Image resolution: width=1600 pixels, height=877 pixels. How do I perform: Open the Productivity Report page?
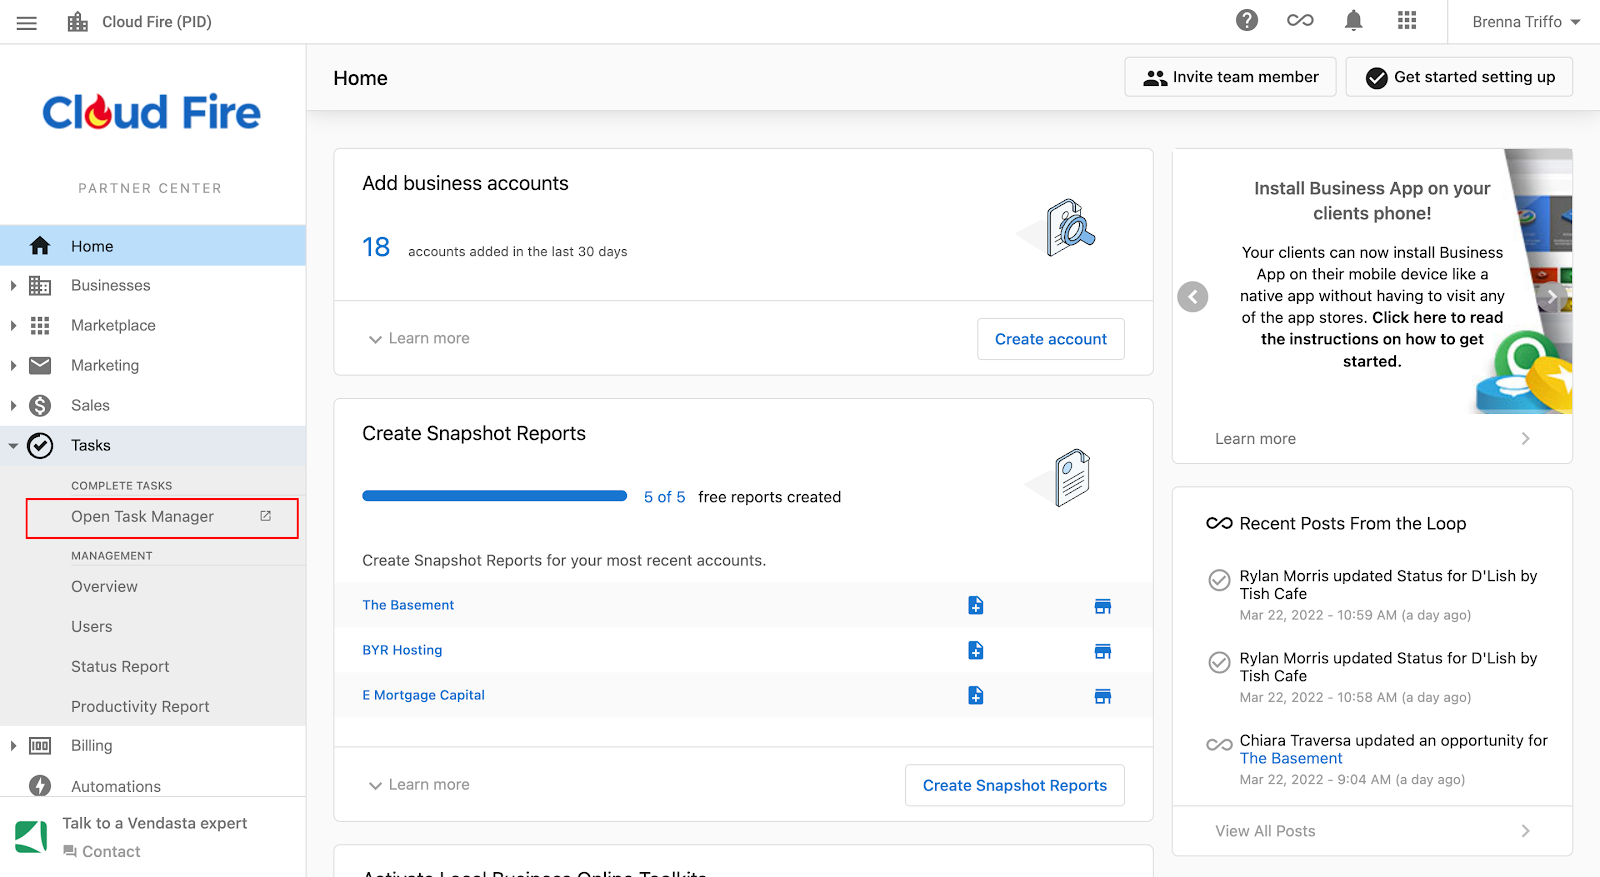140,707
